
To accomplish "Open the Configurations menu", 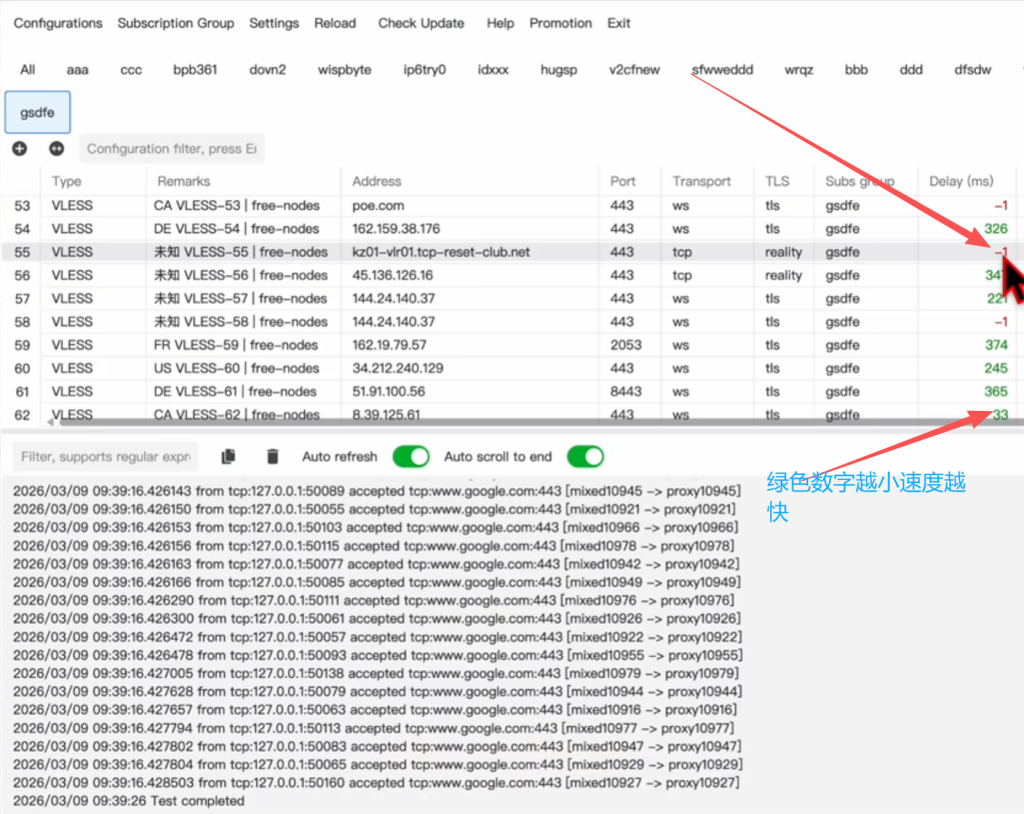I will coord(58,23).
